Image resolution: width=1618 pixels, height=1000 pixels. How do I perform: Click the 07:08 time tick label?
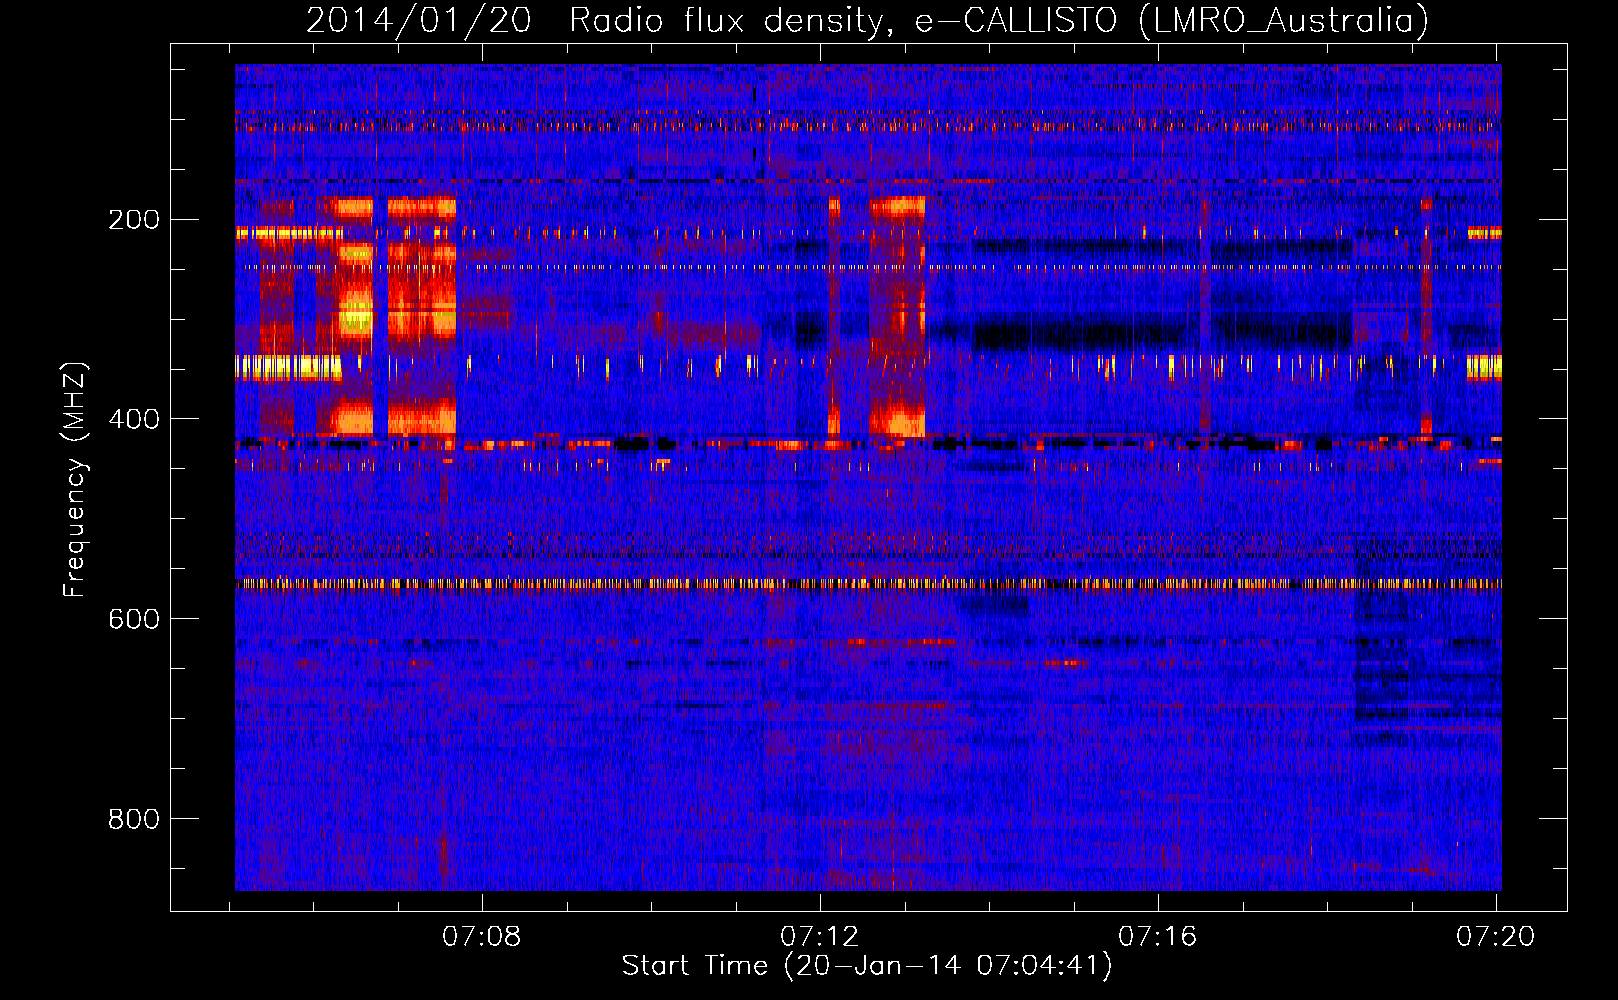(x=482, y=936)
